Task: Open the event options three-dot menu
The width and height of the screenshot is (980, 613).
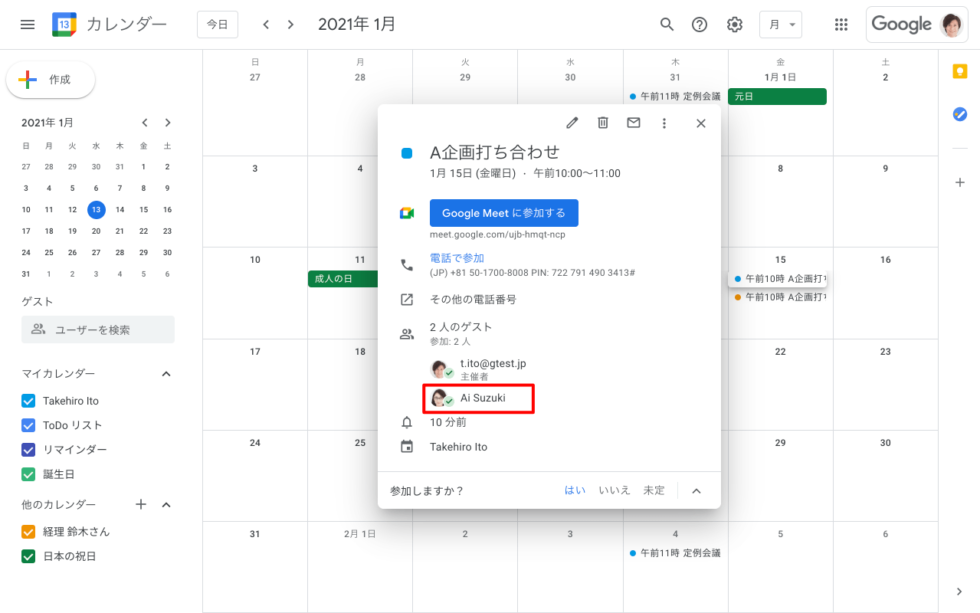Action: 664,123
